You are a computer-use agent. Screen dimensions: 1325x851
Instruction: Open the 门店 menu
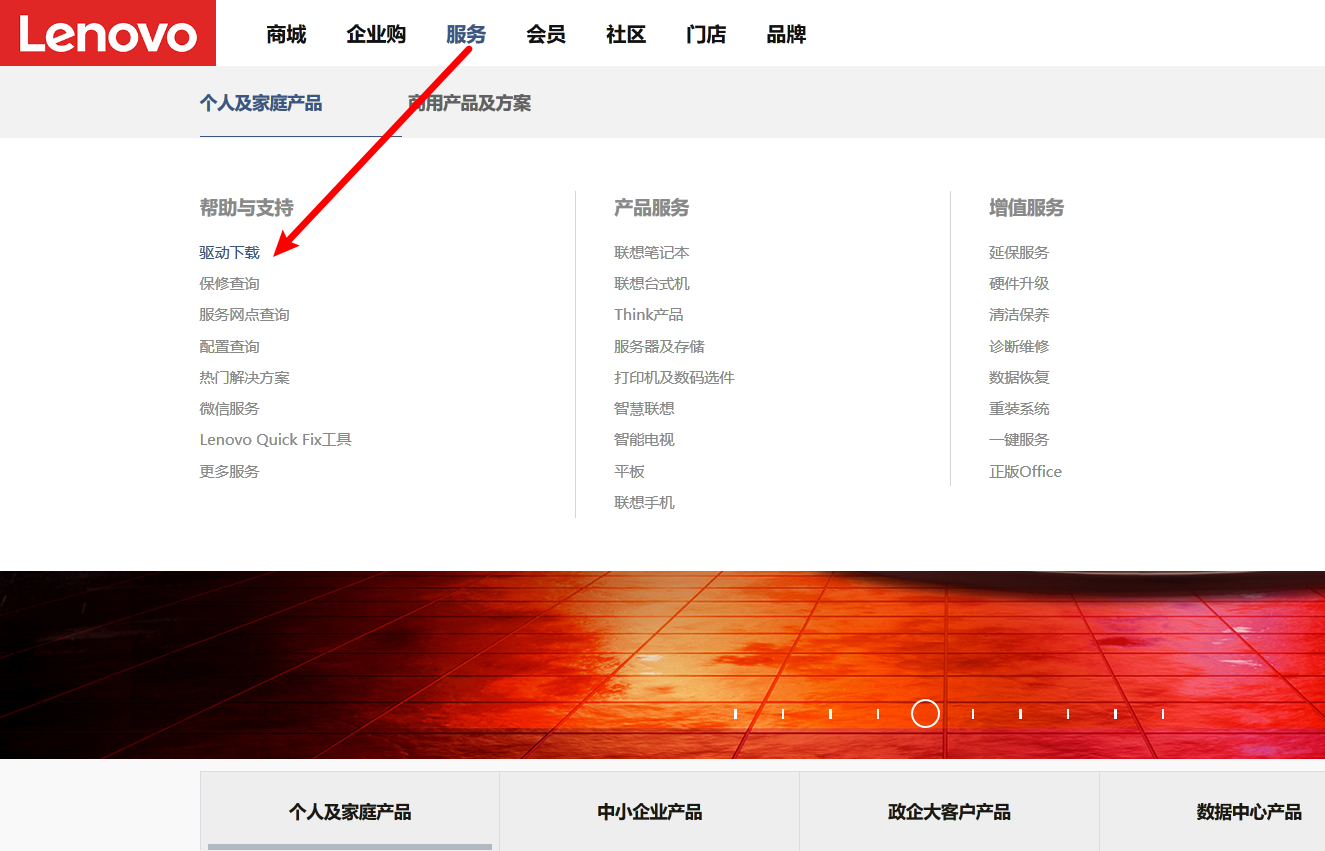(x=706, y=35)
